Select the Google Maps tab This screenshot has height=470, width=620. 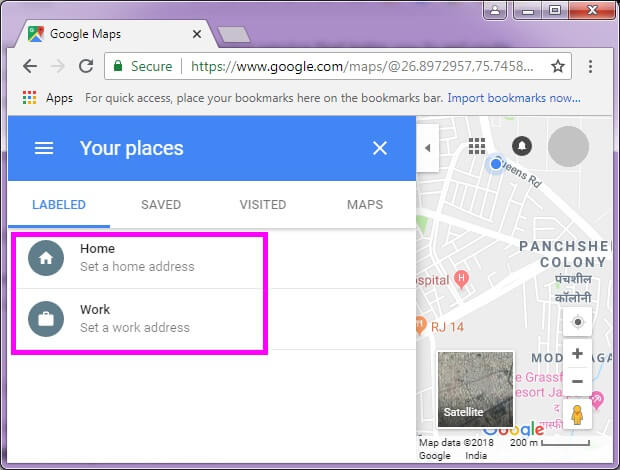pyautogui.click(x=115, y=34)
